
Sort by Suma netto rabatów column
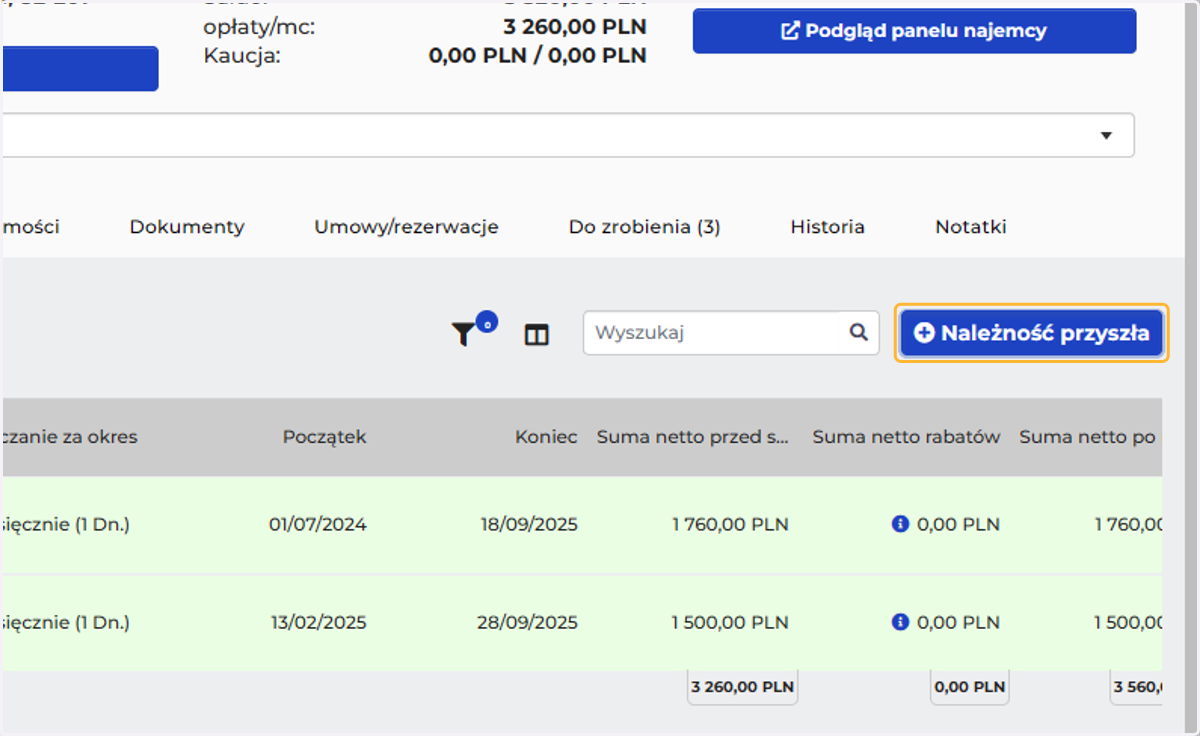[906, 437]
